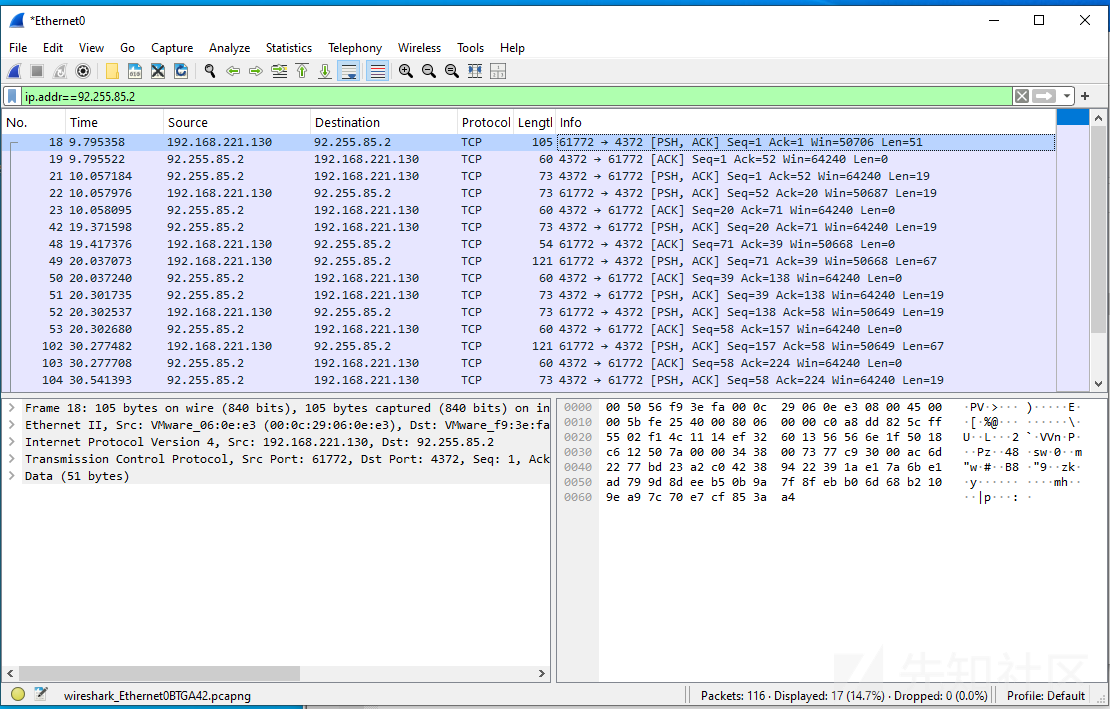Open layout reset pane icon in toolbar
The height and width of the screenshot is (709, 1110).
tap(498, 71)
